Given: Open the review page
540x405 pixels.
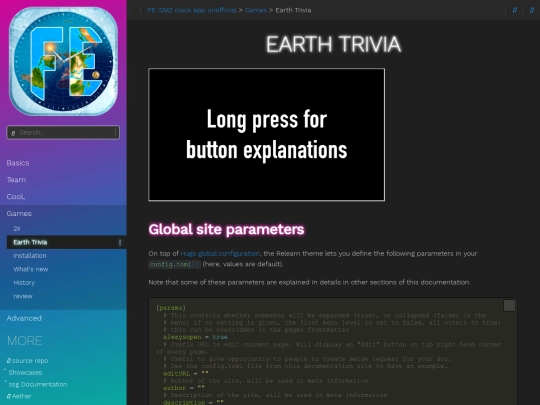Looking at the screenshot, I should [x=23, y=296].
